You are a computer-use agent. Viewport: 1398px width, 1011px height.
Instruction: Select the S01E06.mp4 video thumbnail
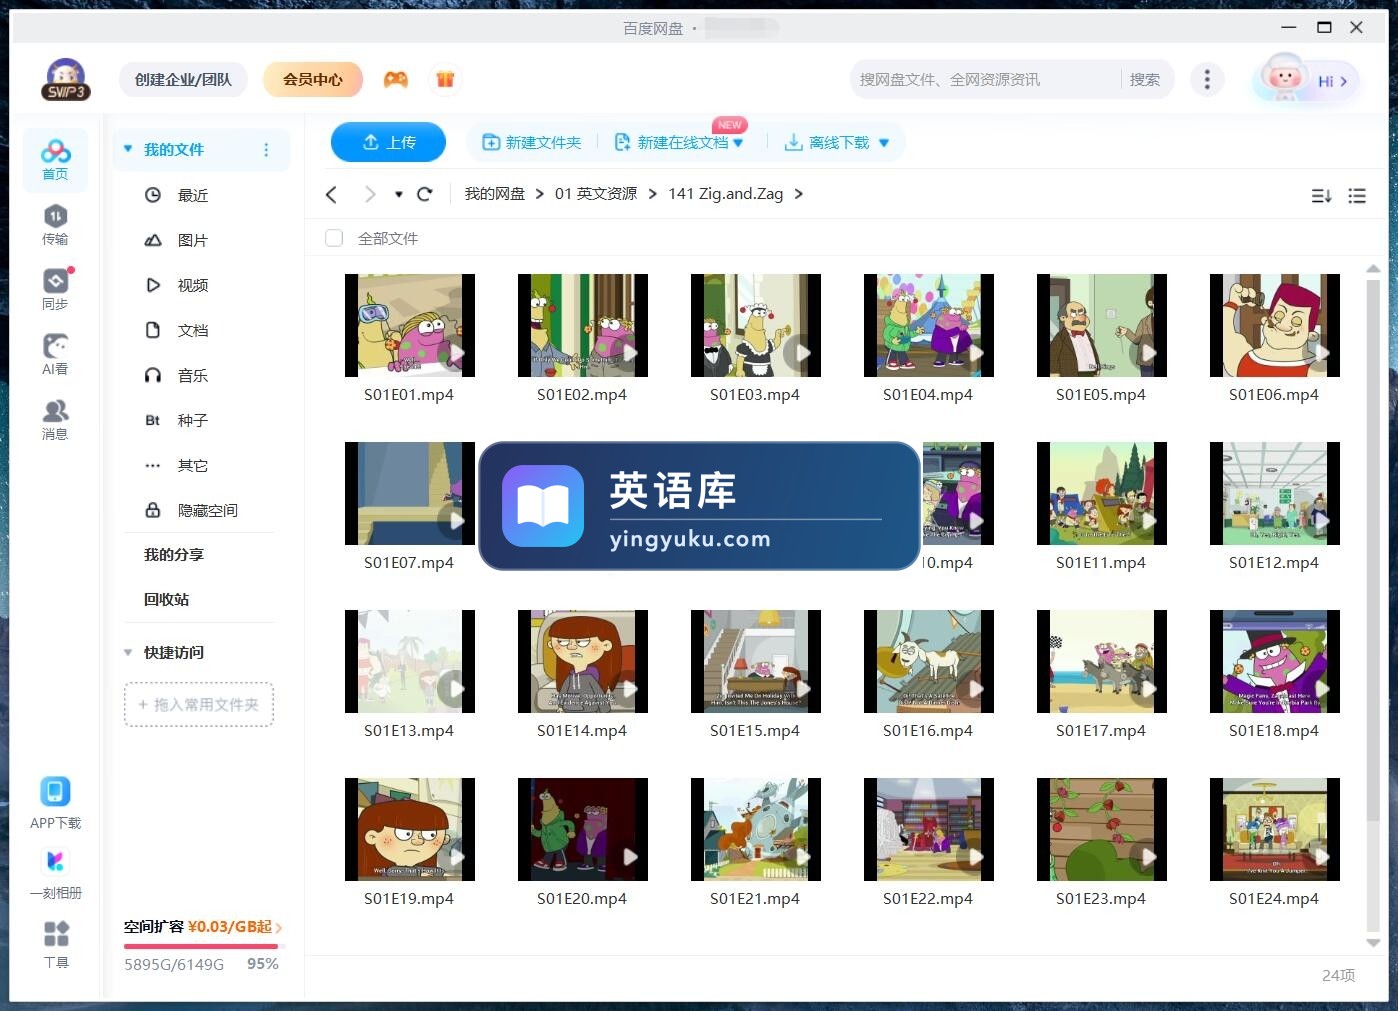pyautogui.click(x=1274, y=325)
